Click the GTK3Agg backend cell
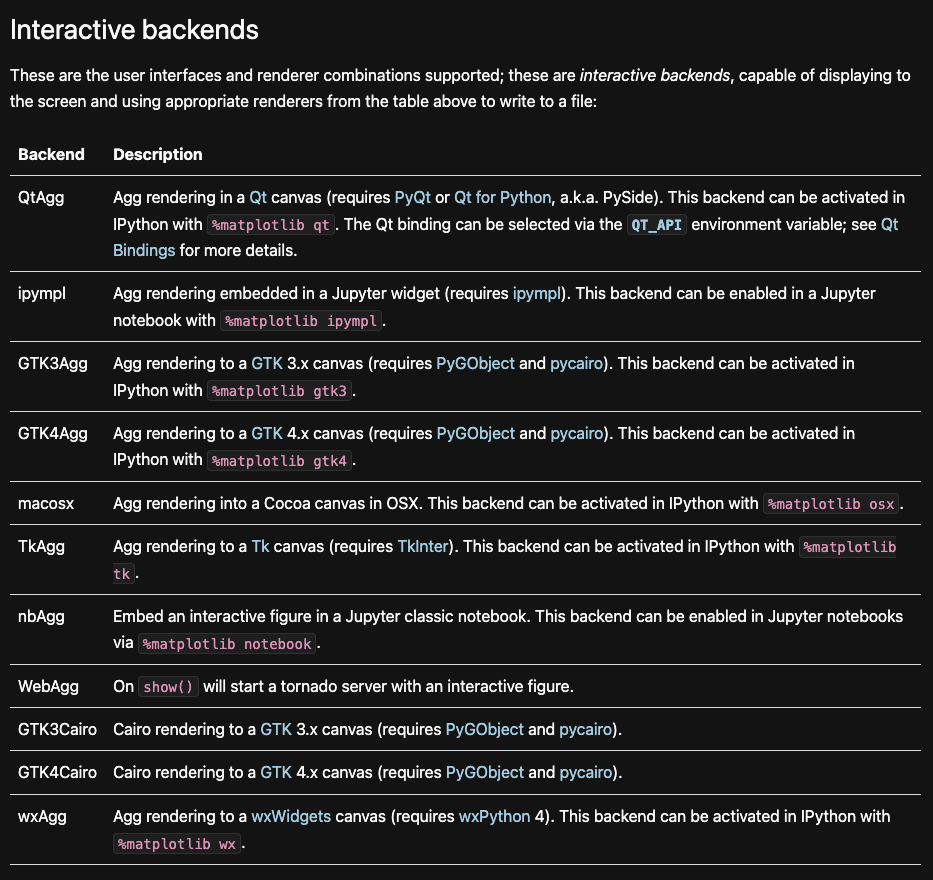Screen dimensions: 933x880 click(52, 364)
